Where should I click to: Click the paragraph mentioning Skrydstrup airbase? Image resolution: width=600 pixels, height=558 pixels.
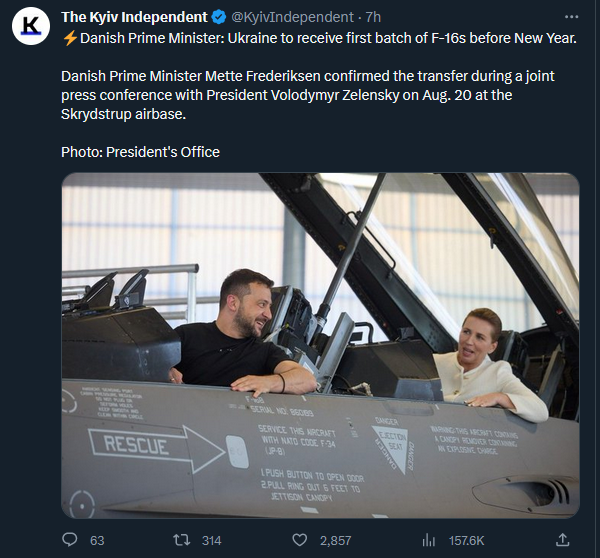[300, 95]
